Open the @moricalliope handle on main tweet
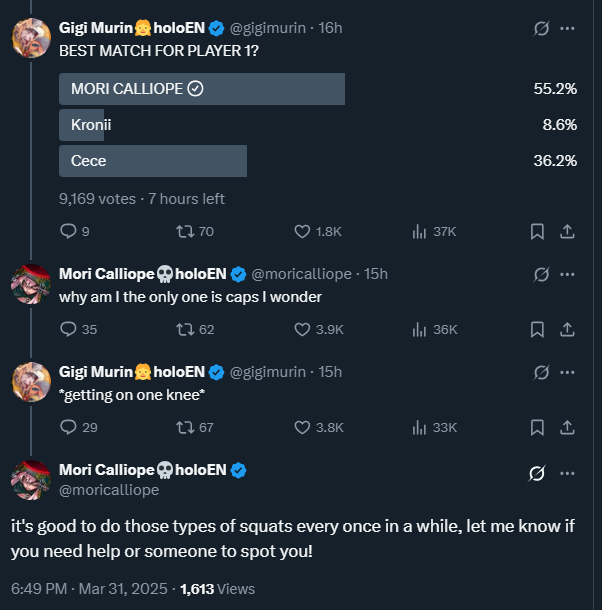602x610 pixels. tap(109, 490)
